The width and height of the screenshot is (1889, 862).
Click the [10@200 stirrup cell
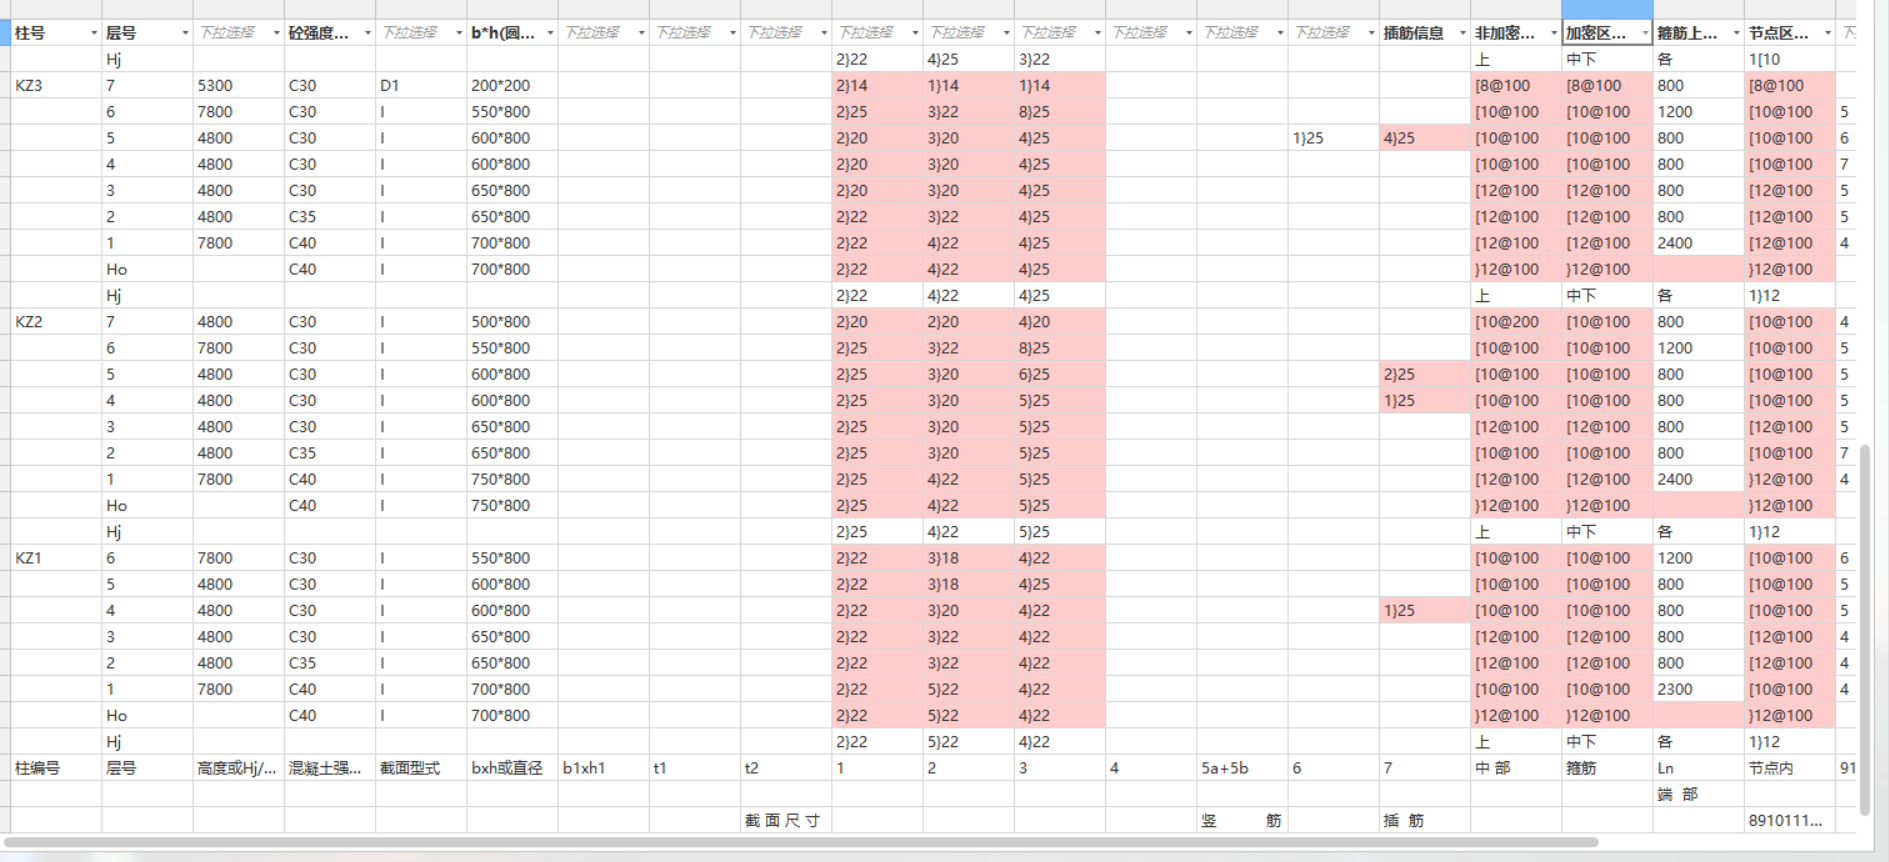coord(1516,322)
